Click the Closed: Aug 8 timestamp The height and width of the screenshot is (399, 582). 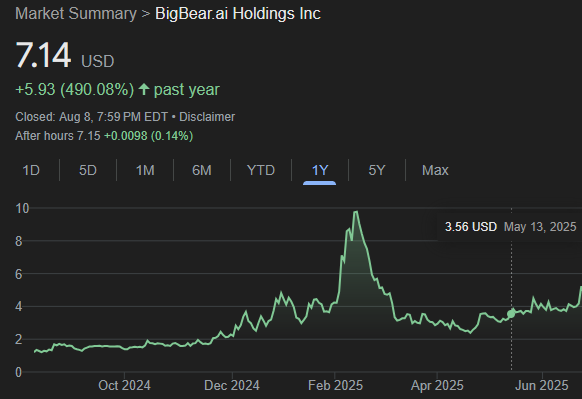[91, 117]
